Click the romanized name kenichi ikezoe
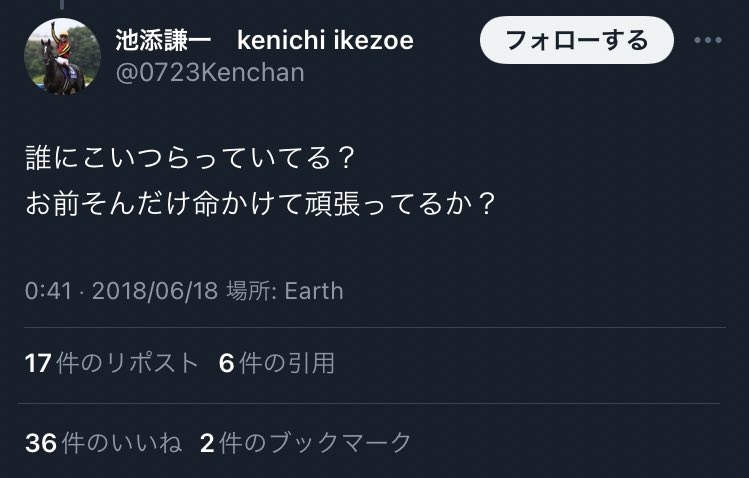The image size is (749, 478). (x=324, y=40)
